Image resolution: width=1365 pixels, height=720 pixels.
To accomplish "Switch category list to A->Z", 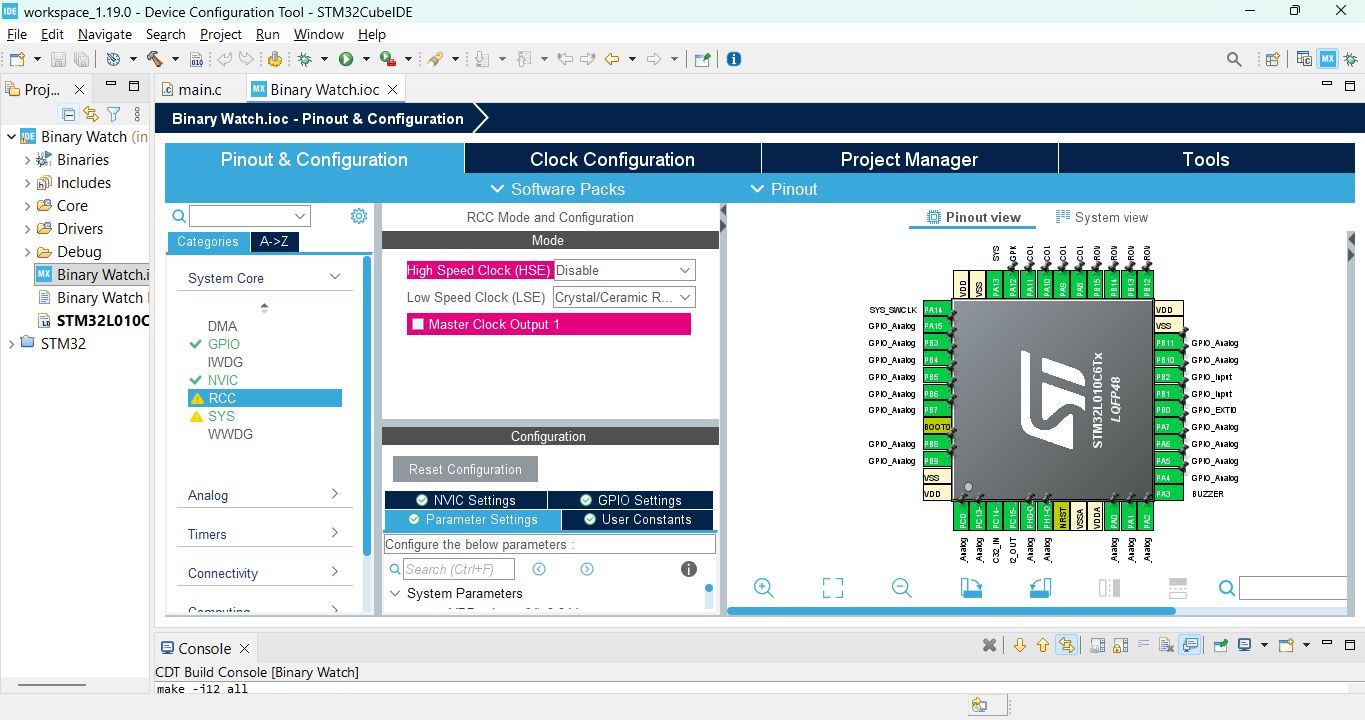I will click(x=274, y=242).
